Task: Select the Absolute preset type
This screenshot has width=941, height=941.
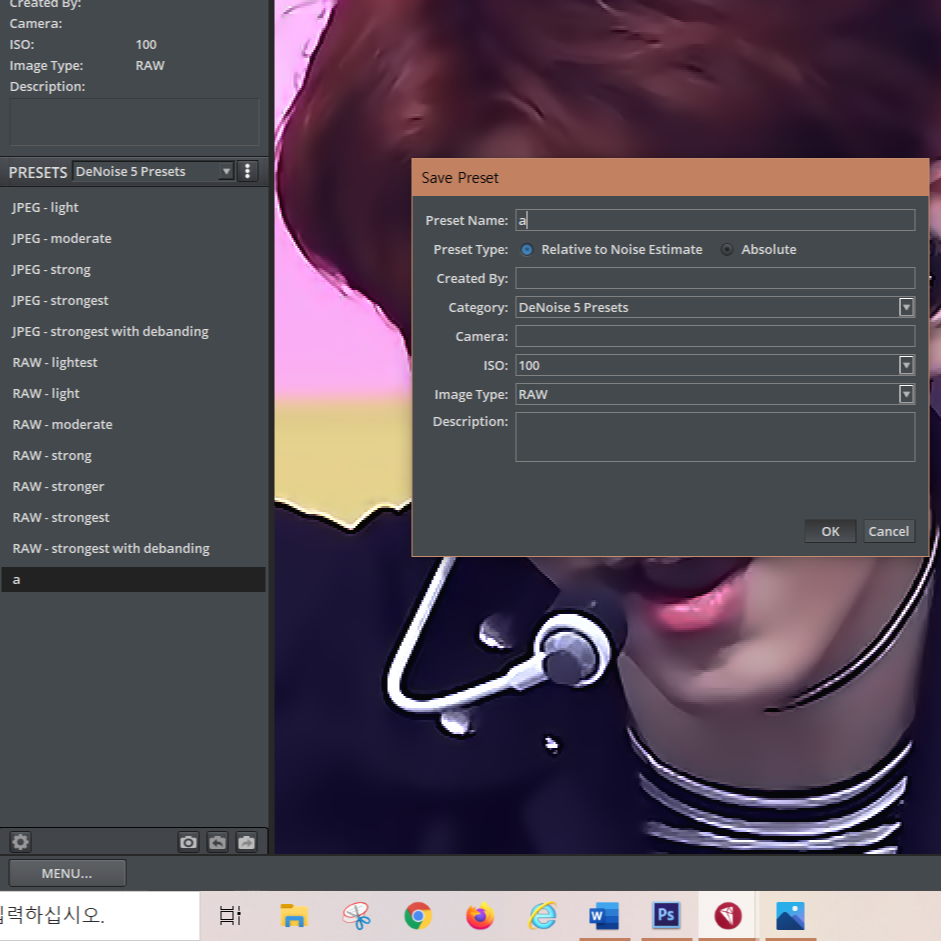Action: click(x=727, y=250)
